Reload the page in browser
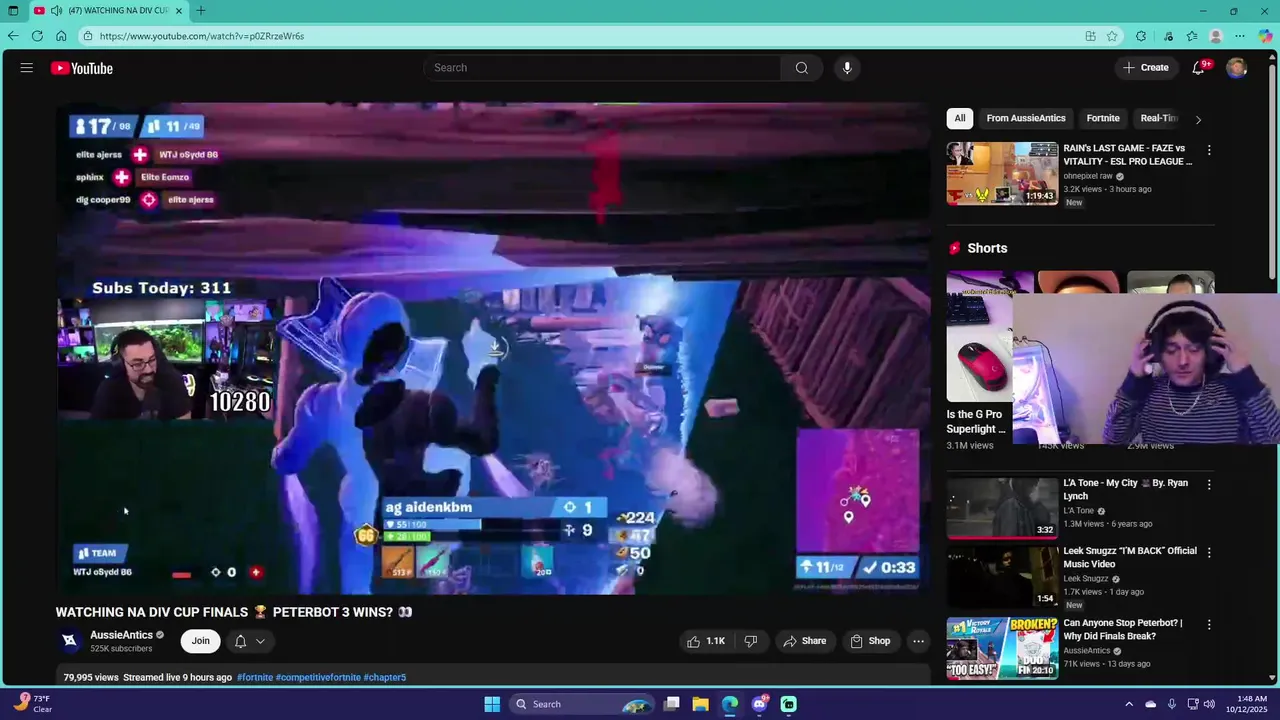Screen dimensions: 1280x720 tap(37, 36)
